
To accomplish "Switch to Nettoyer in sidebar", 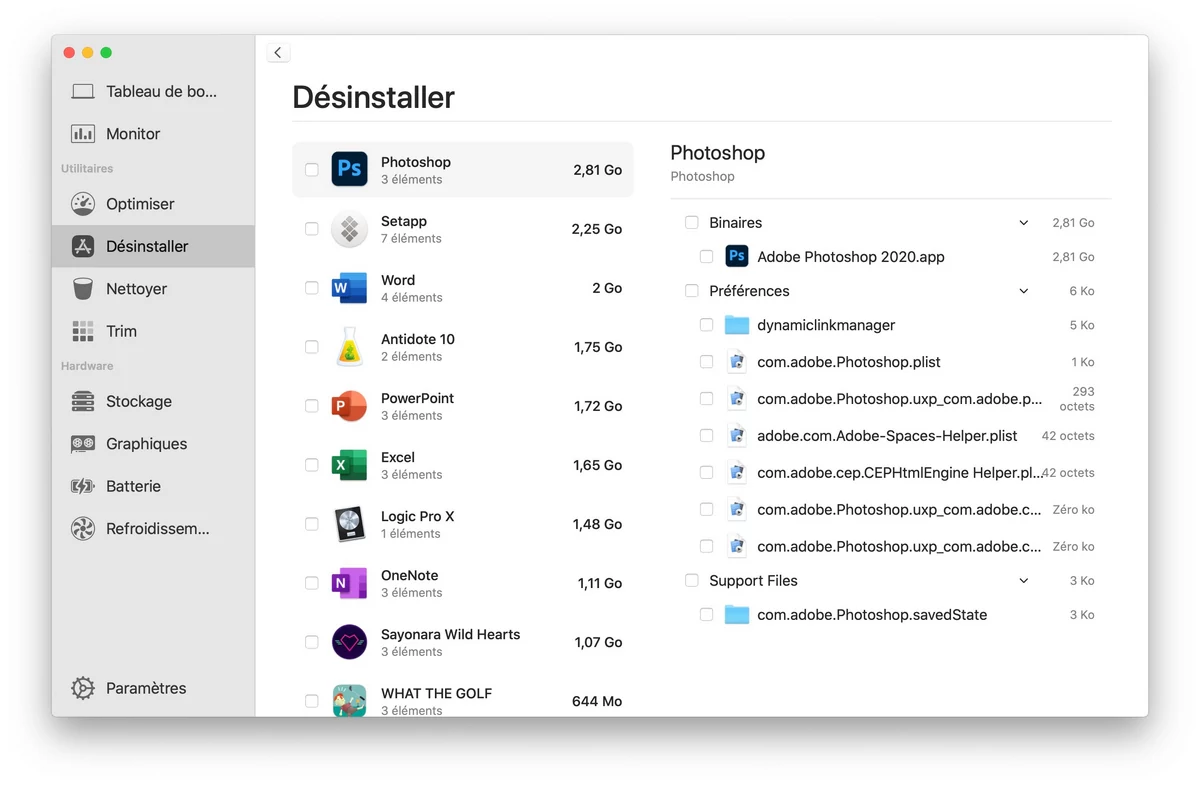I will tap(153, 289).
